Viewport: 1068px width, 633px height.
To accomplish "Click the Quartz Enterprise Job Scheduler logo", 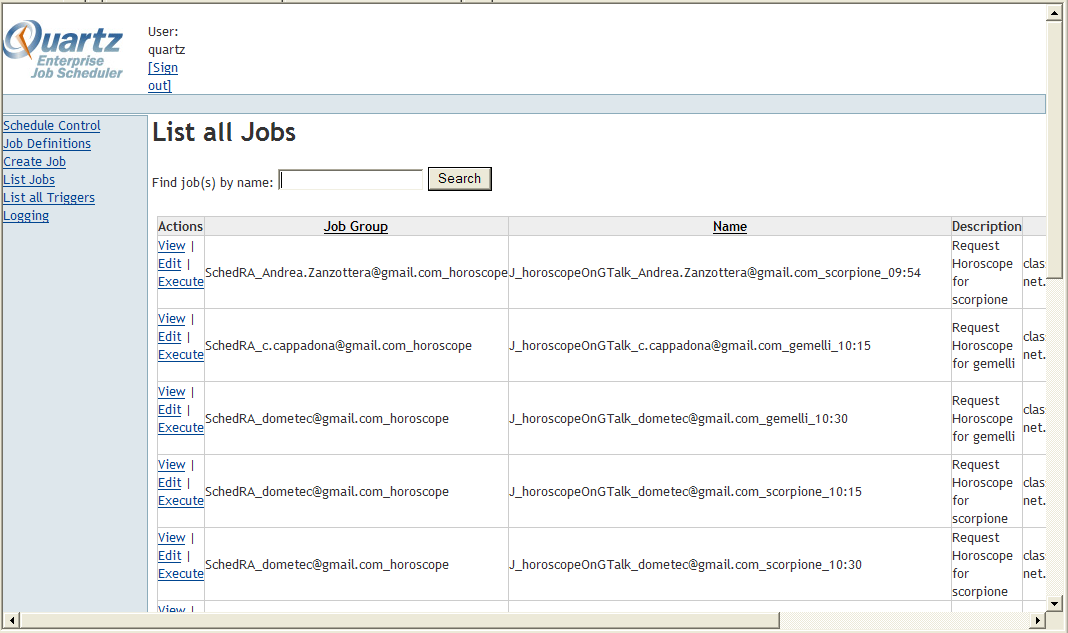I will 64,51.
